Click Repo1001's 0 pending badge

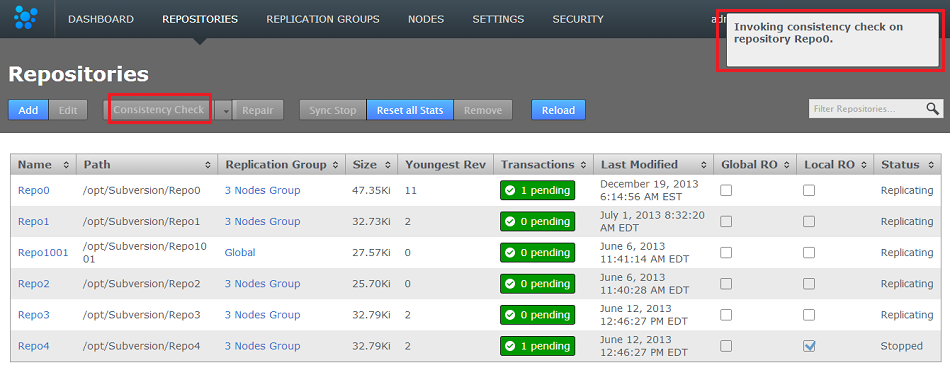click(x=537, y=253)
